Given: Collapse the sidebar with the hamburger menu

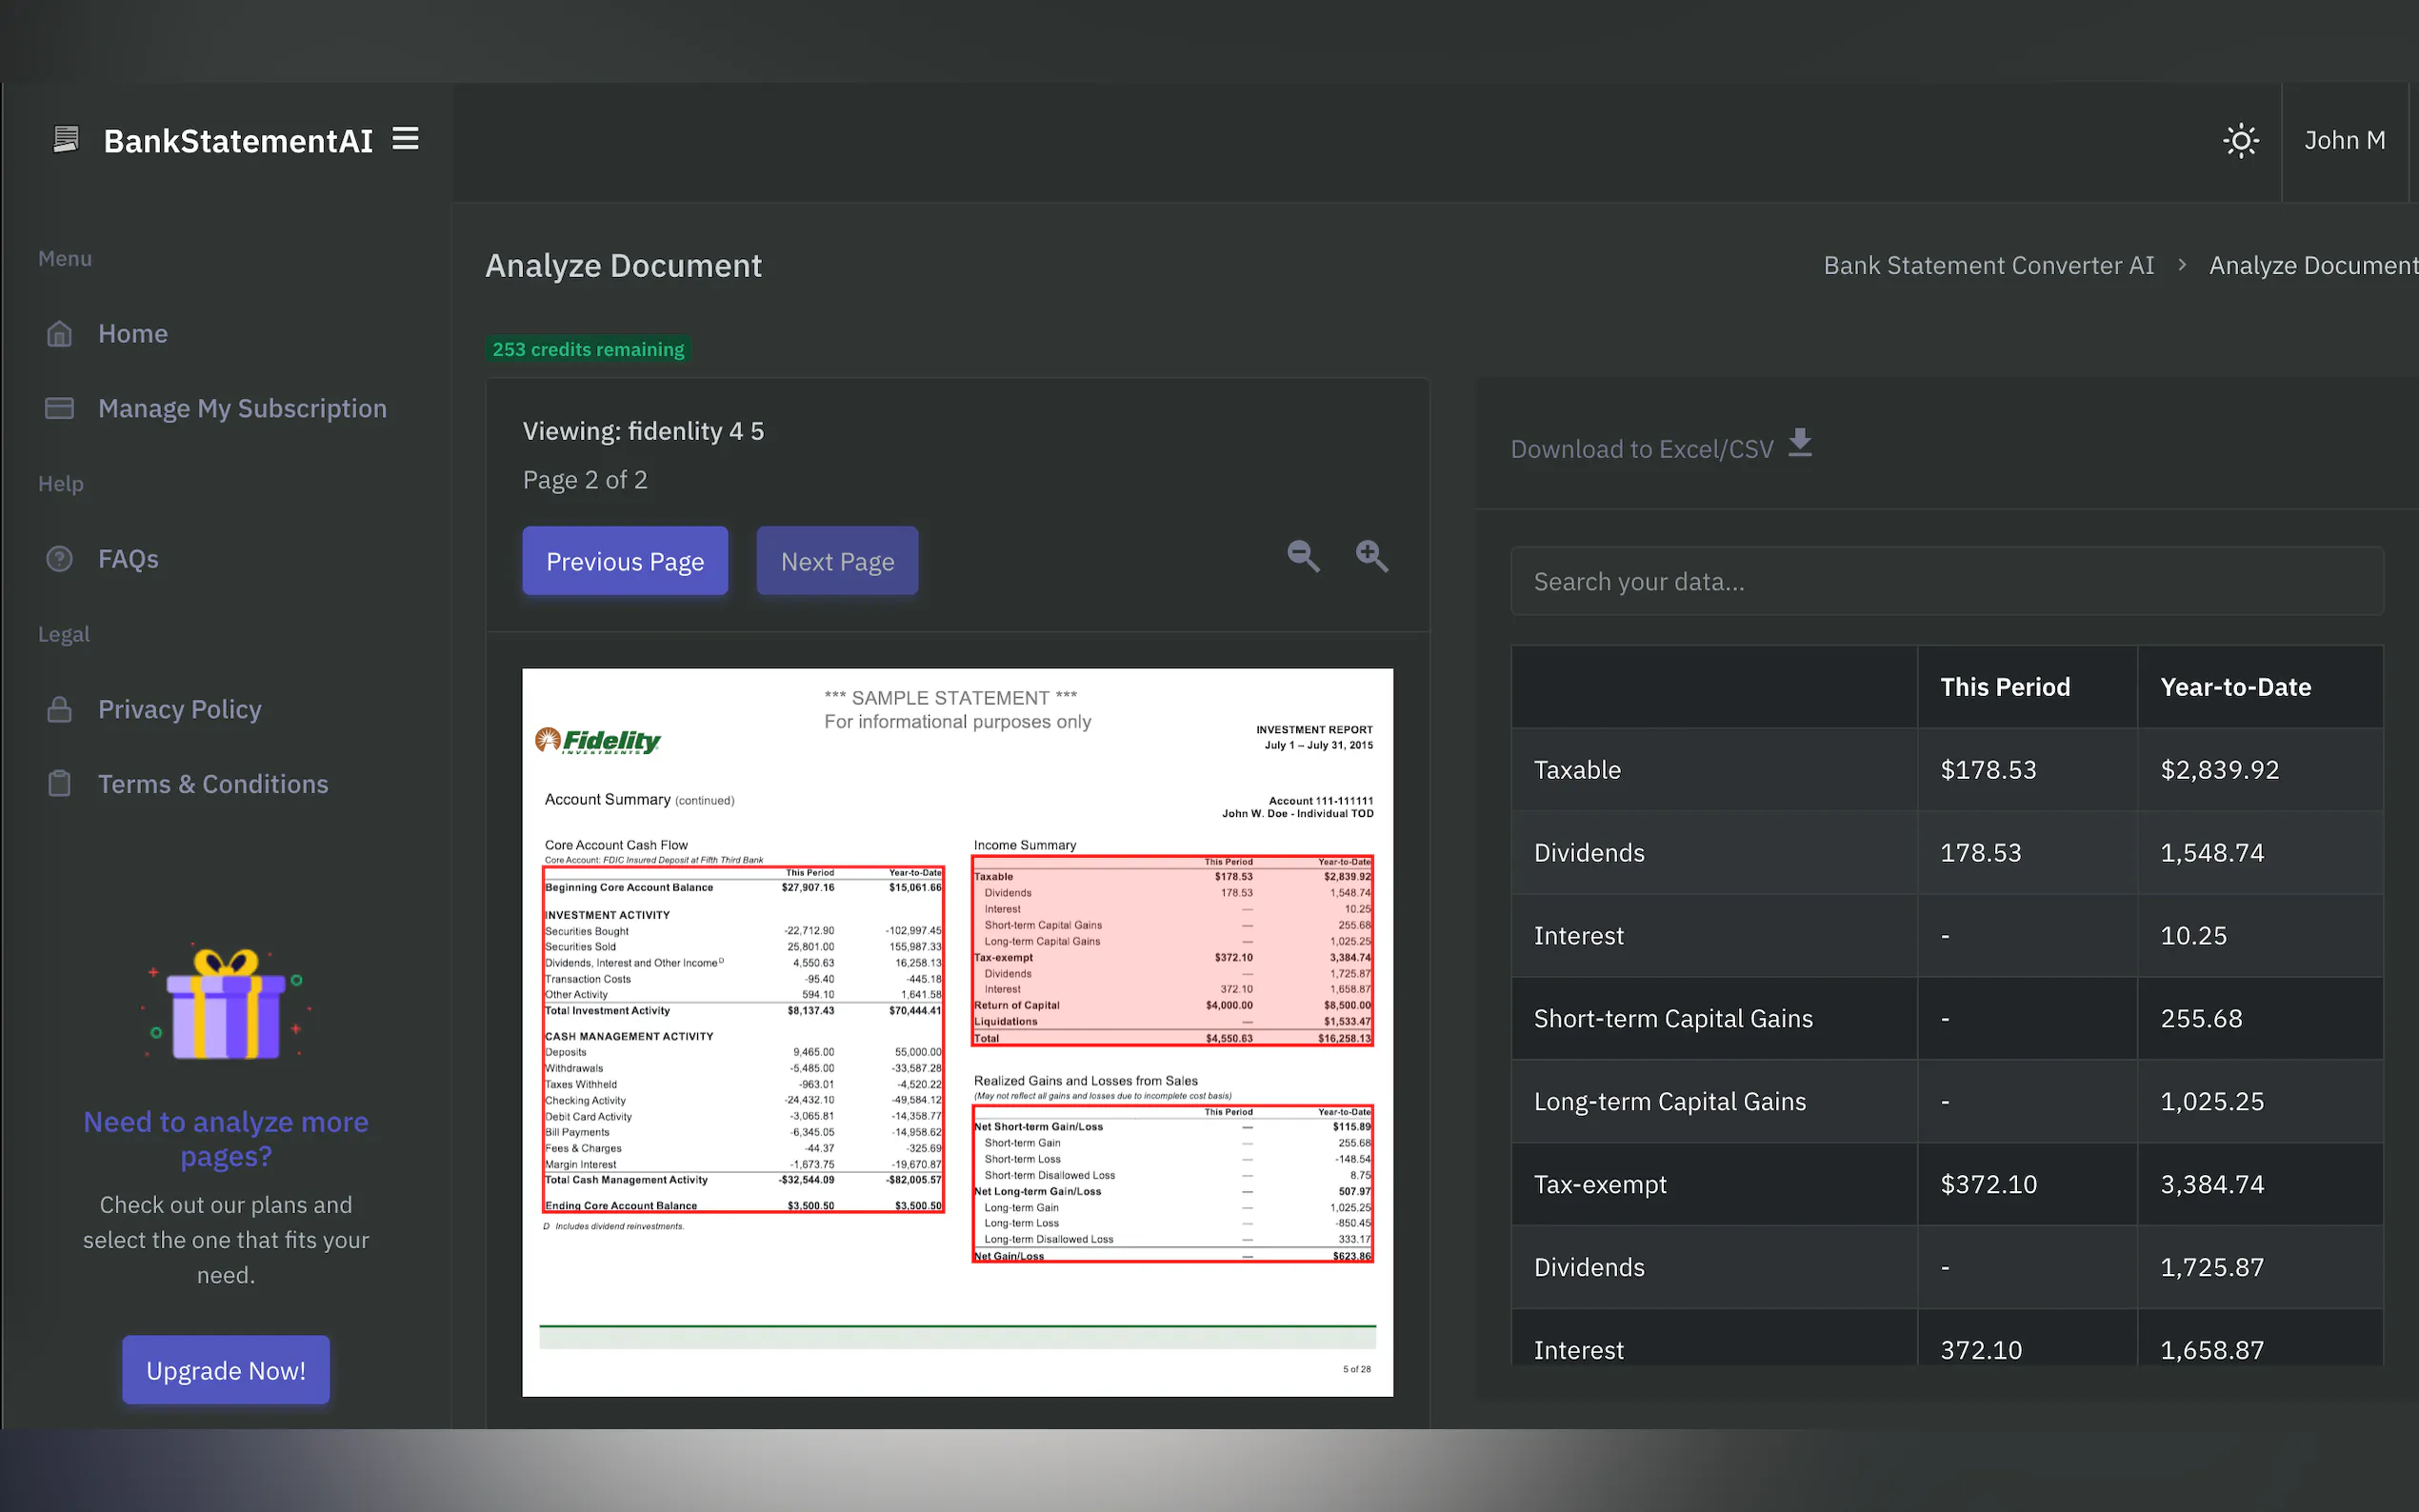Looking at the screenshot, I should [x=404, y=139].
